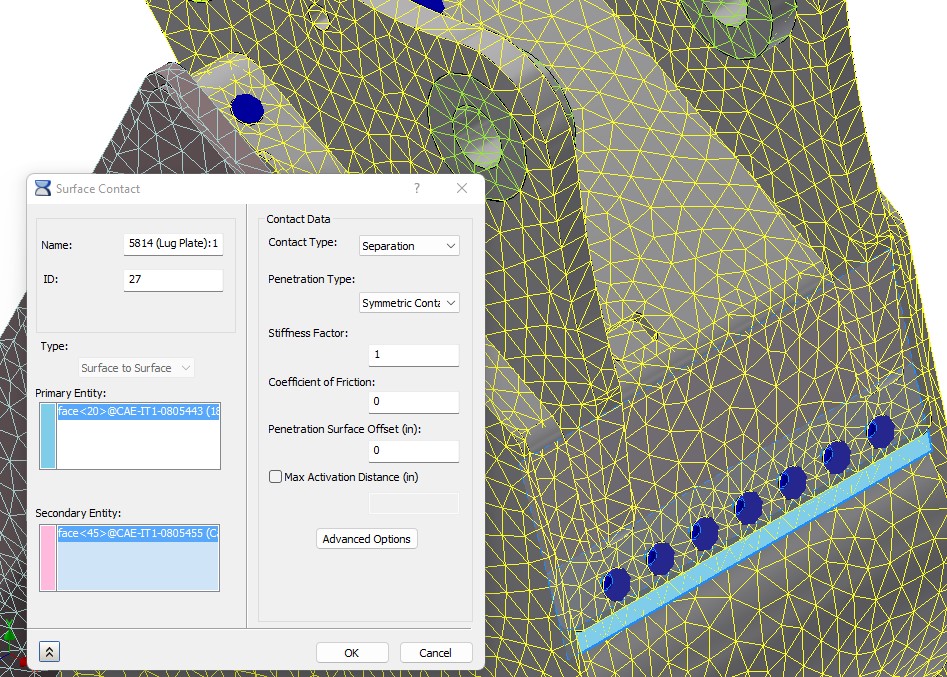Click the collapse double-chevron button bottom-left
This screenshot has height=677, width=947.
[x=47, y=651]
